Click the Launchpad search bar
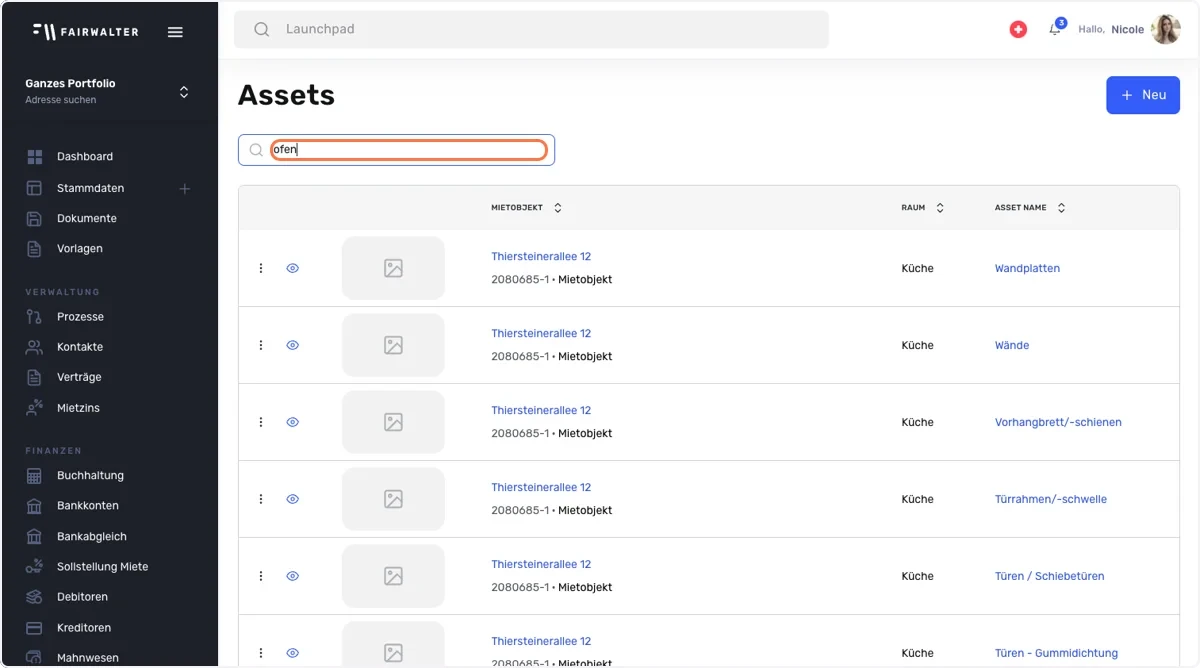1200x668 pixels. tap(531, 29)
